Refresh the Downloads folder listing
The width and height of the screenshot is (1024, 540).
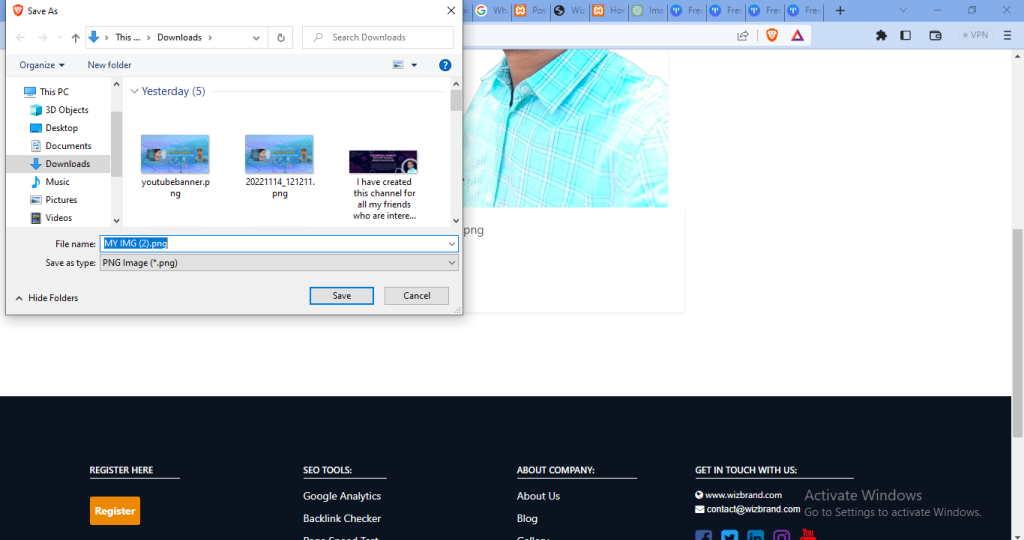coord(281,38)
